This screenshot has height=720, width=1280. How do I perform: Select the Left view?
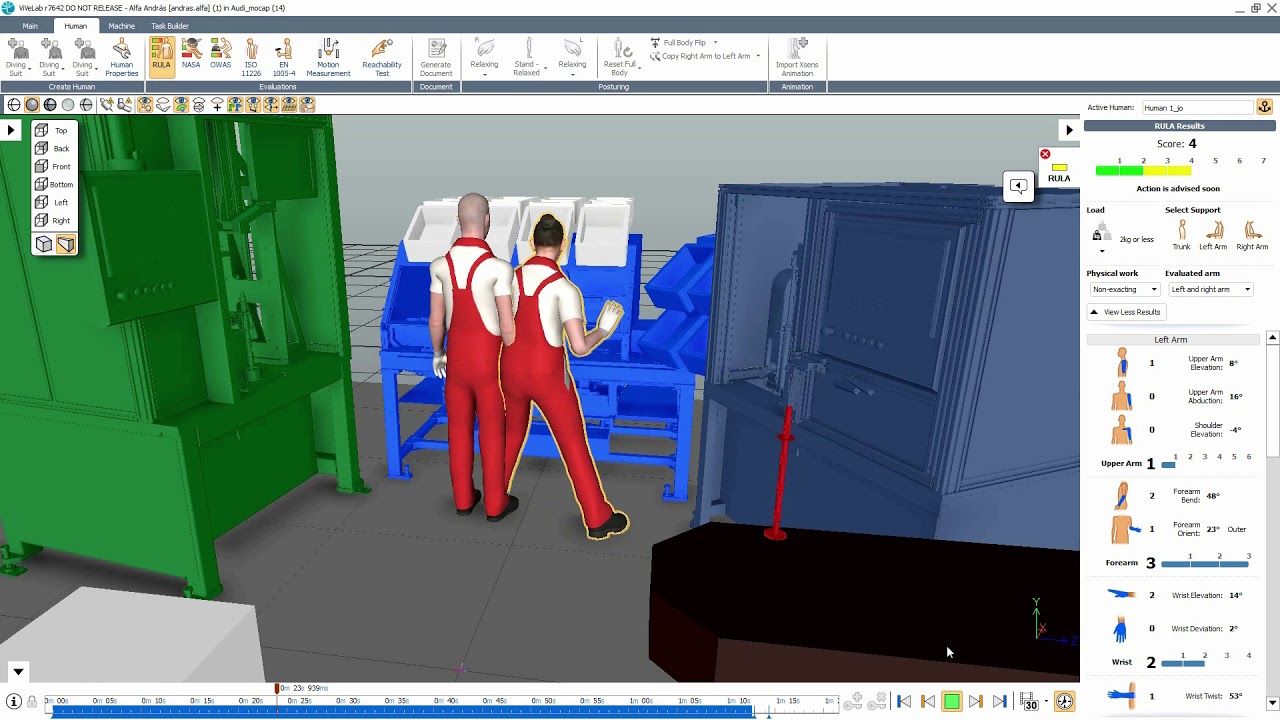pos(52,202)
